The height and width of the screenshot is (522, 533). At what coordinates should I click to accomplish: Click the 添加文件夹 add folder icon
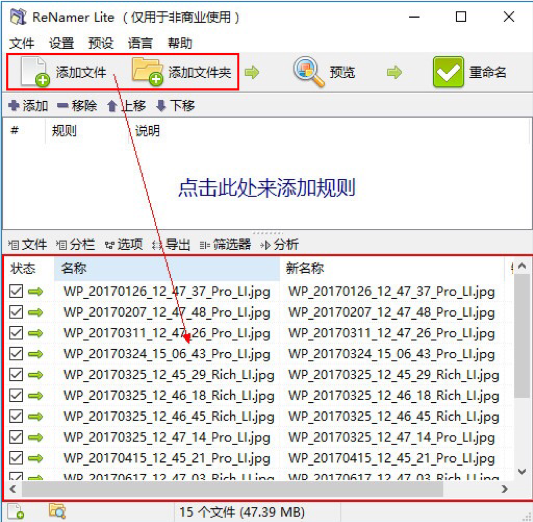tap(148, 71)
